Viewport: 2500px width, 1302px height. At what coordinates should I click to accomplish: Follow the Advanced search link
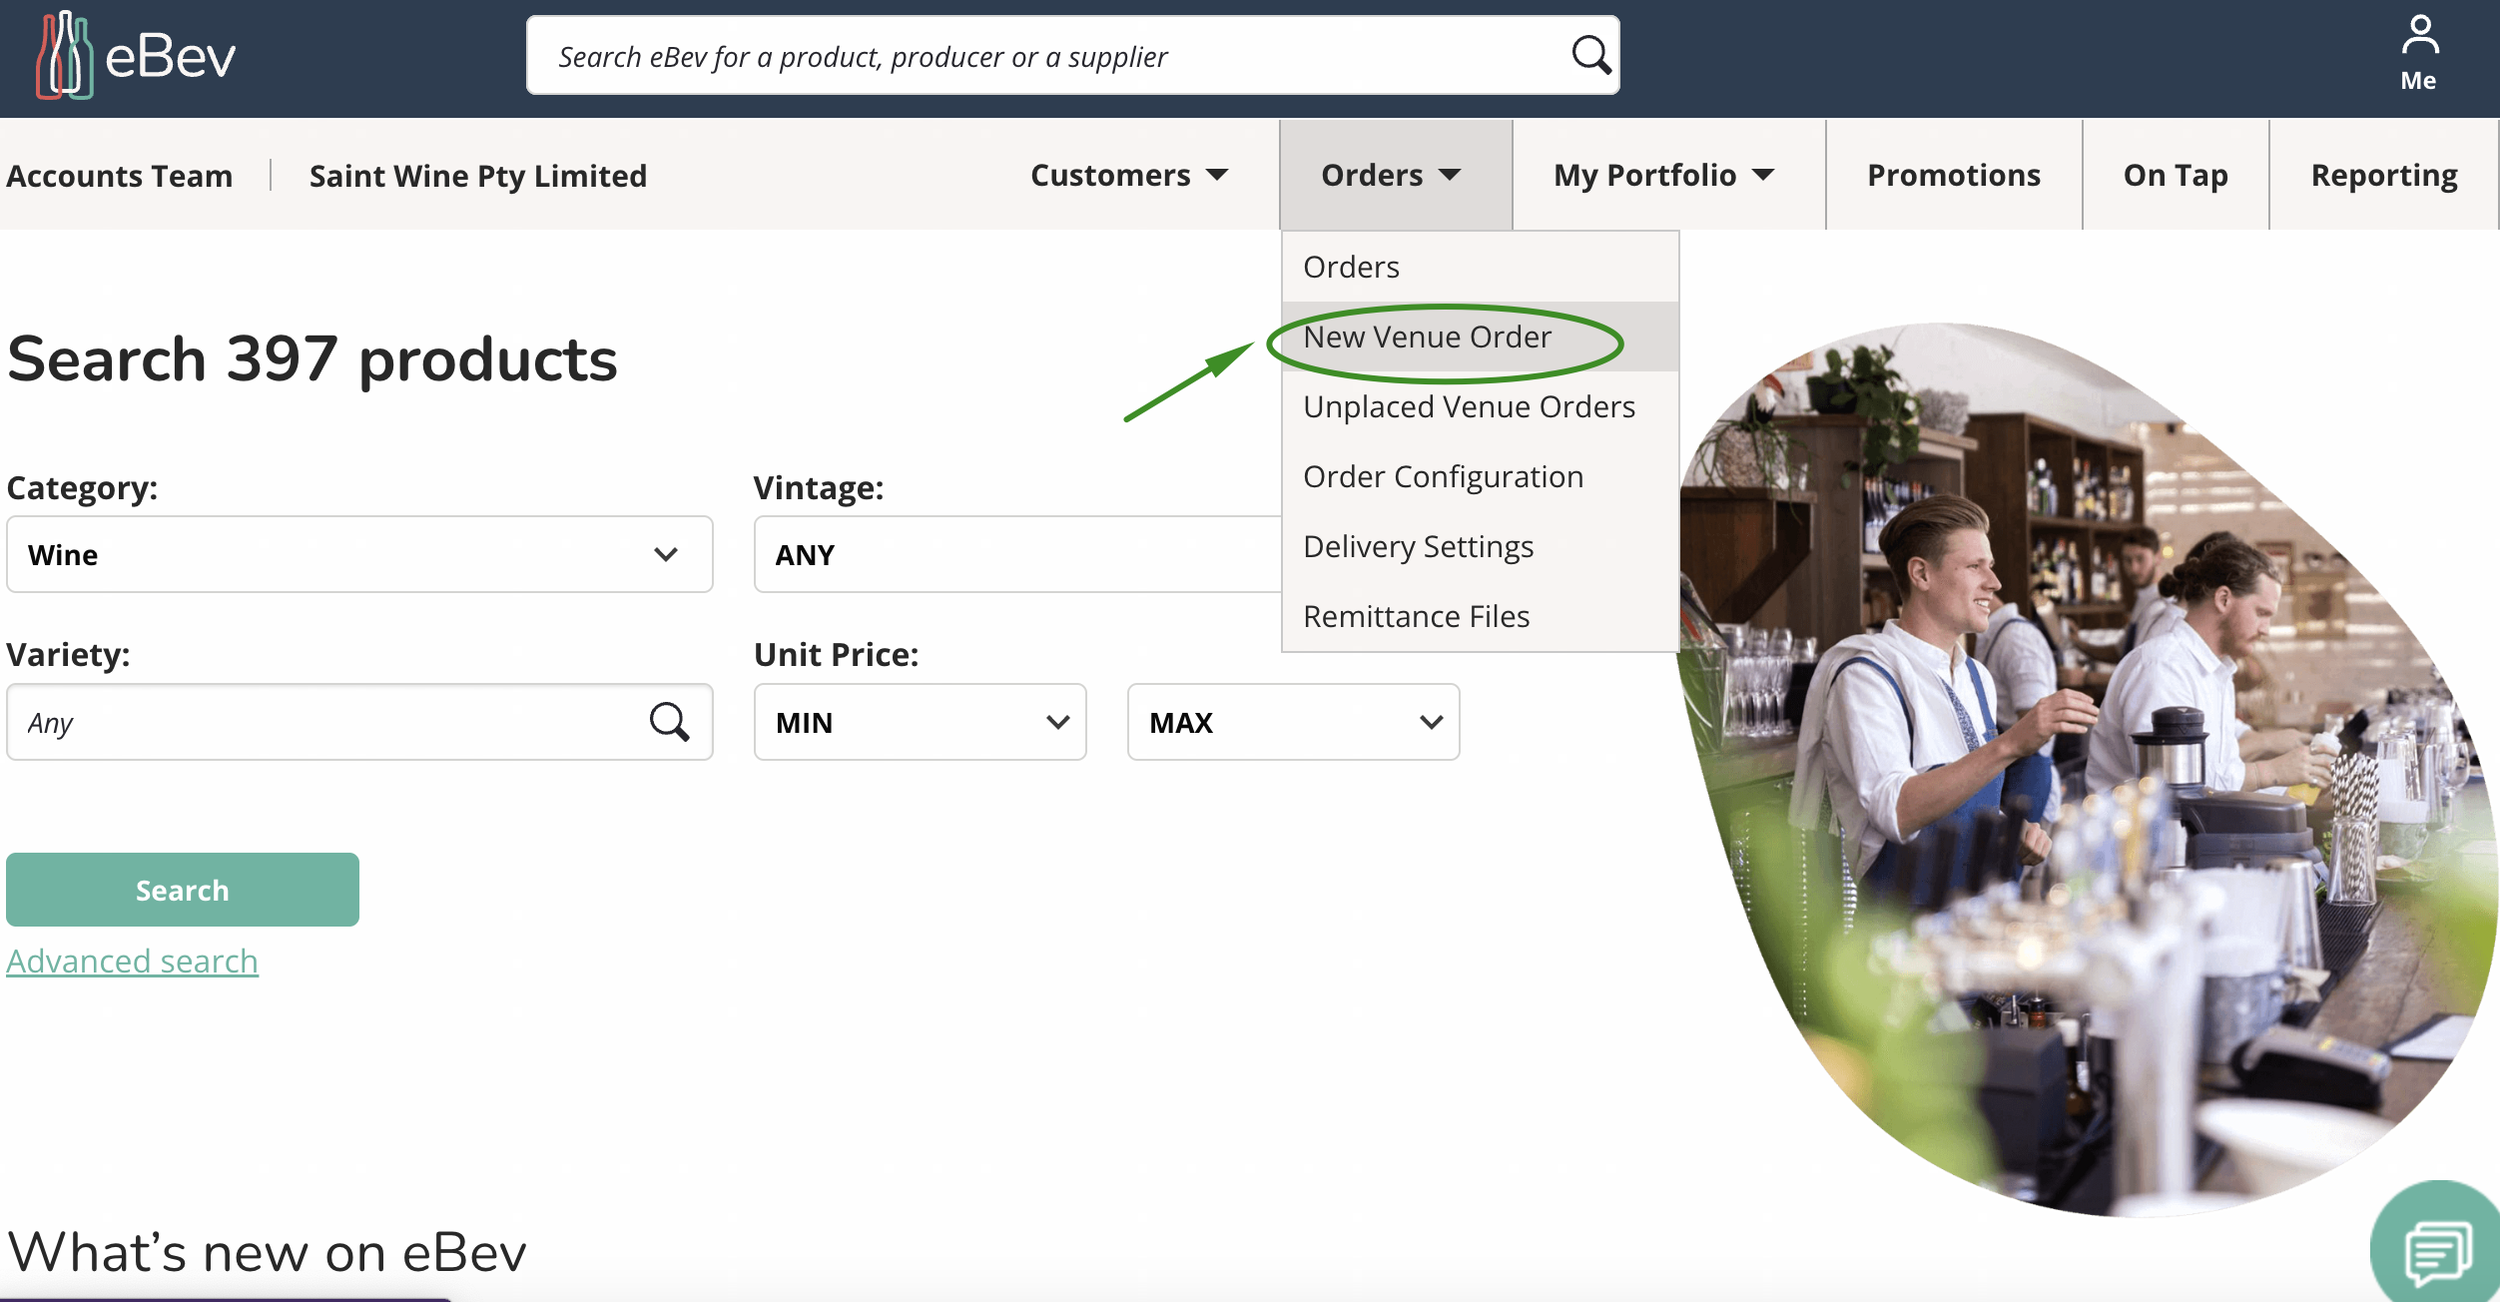coord(132,961)
